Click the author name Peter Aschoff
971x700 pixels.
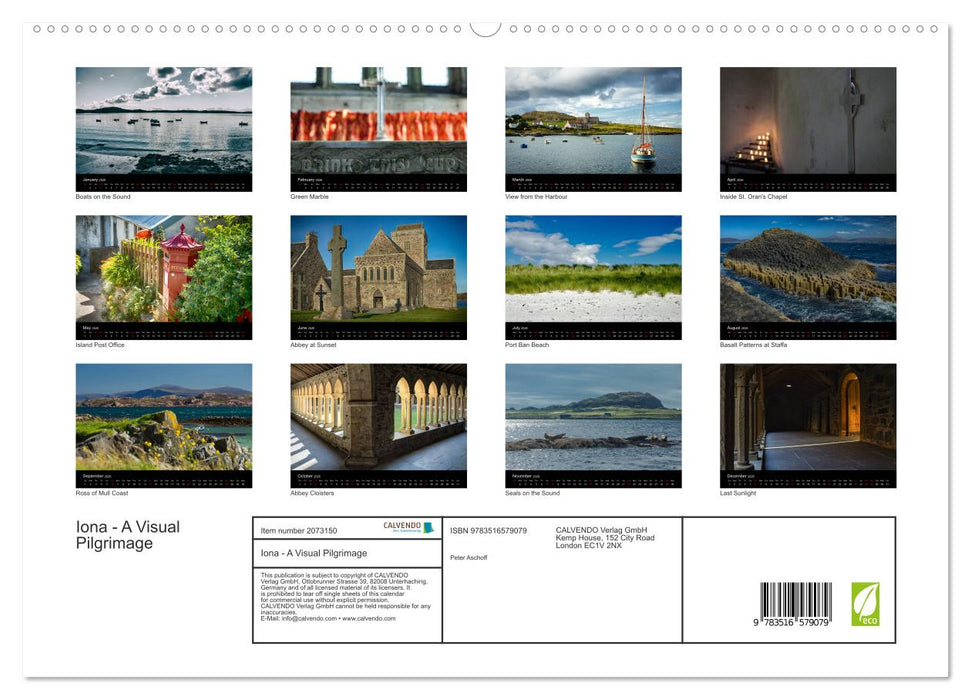pyautogui.click(x=468, y=558)
